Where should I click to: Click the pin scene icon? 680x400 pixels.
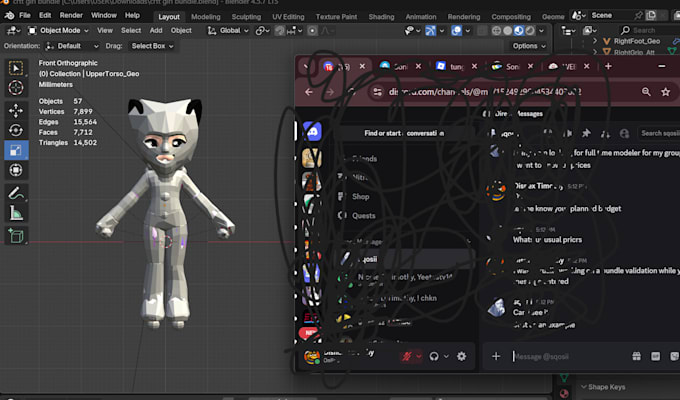coord(638,16)
